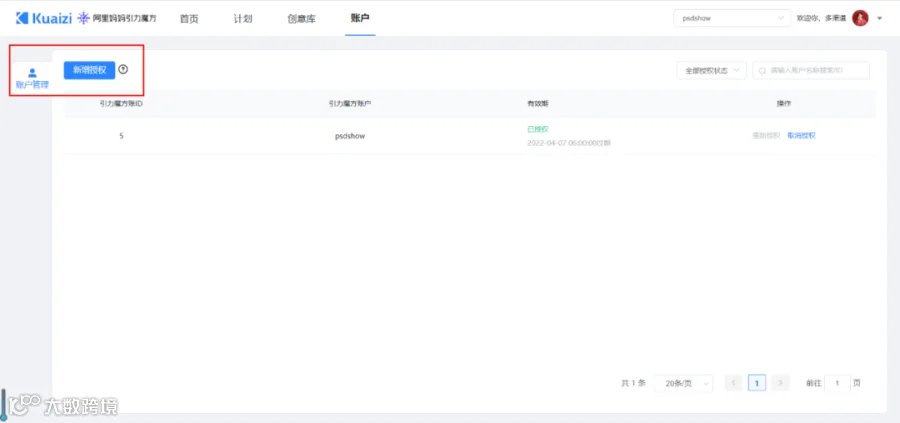The width and height of the screenshot is (900, 423).
Task: Click the 引力魔方账ID column header
Action: click(121, 103)
